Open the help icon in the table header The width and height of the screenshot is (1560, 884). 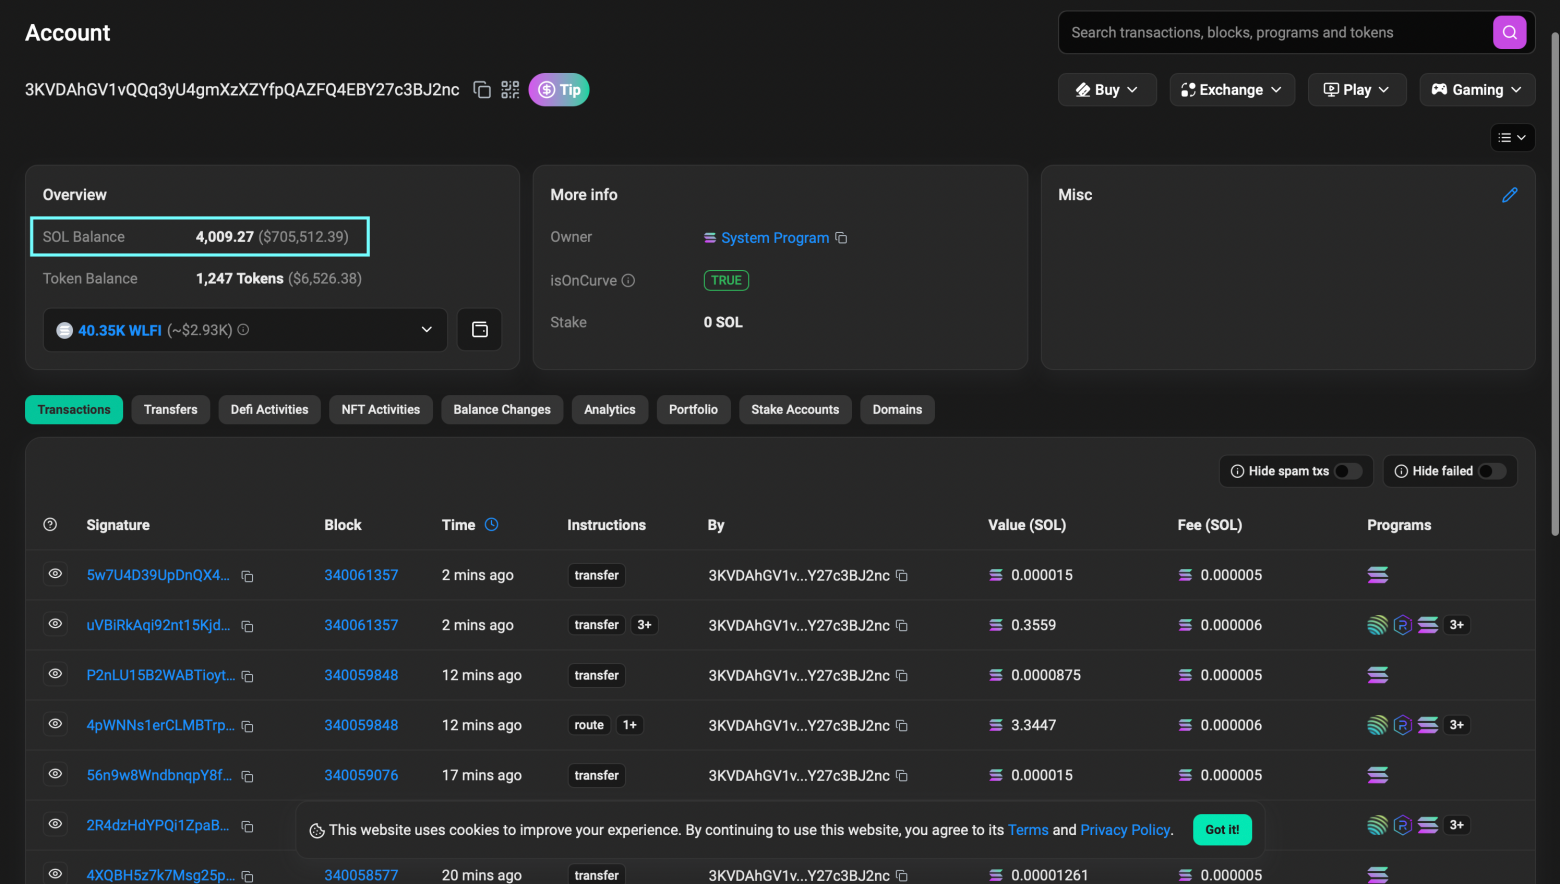(50, 524)
